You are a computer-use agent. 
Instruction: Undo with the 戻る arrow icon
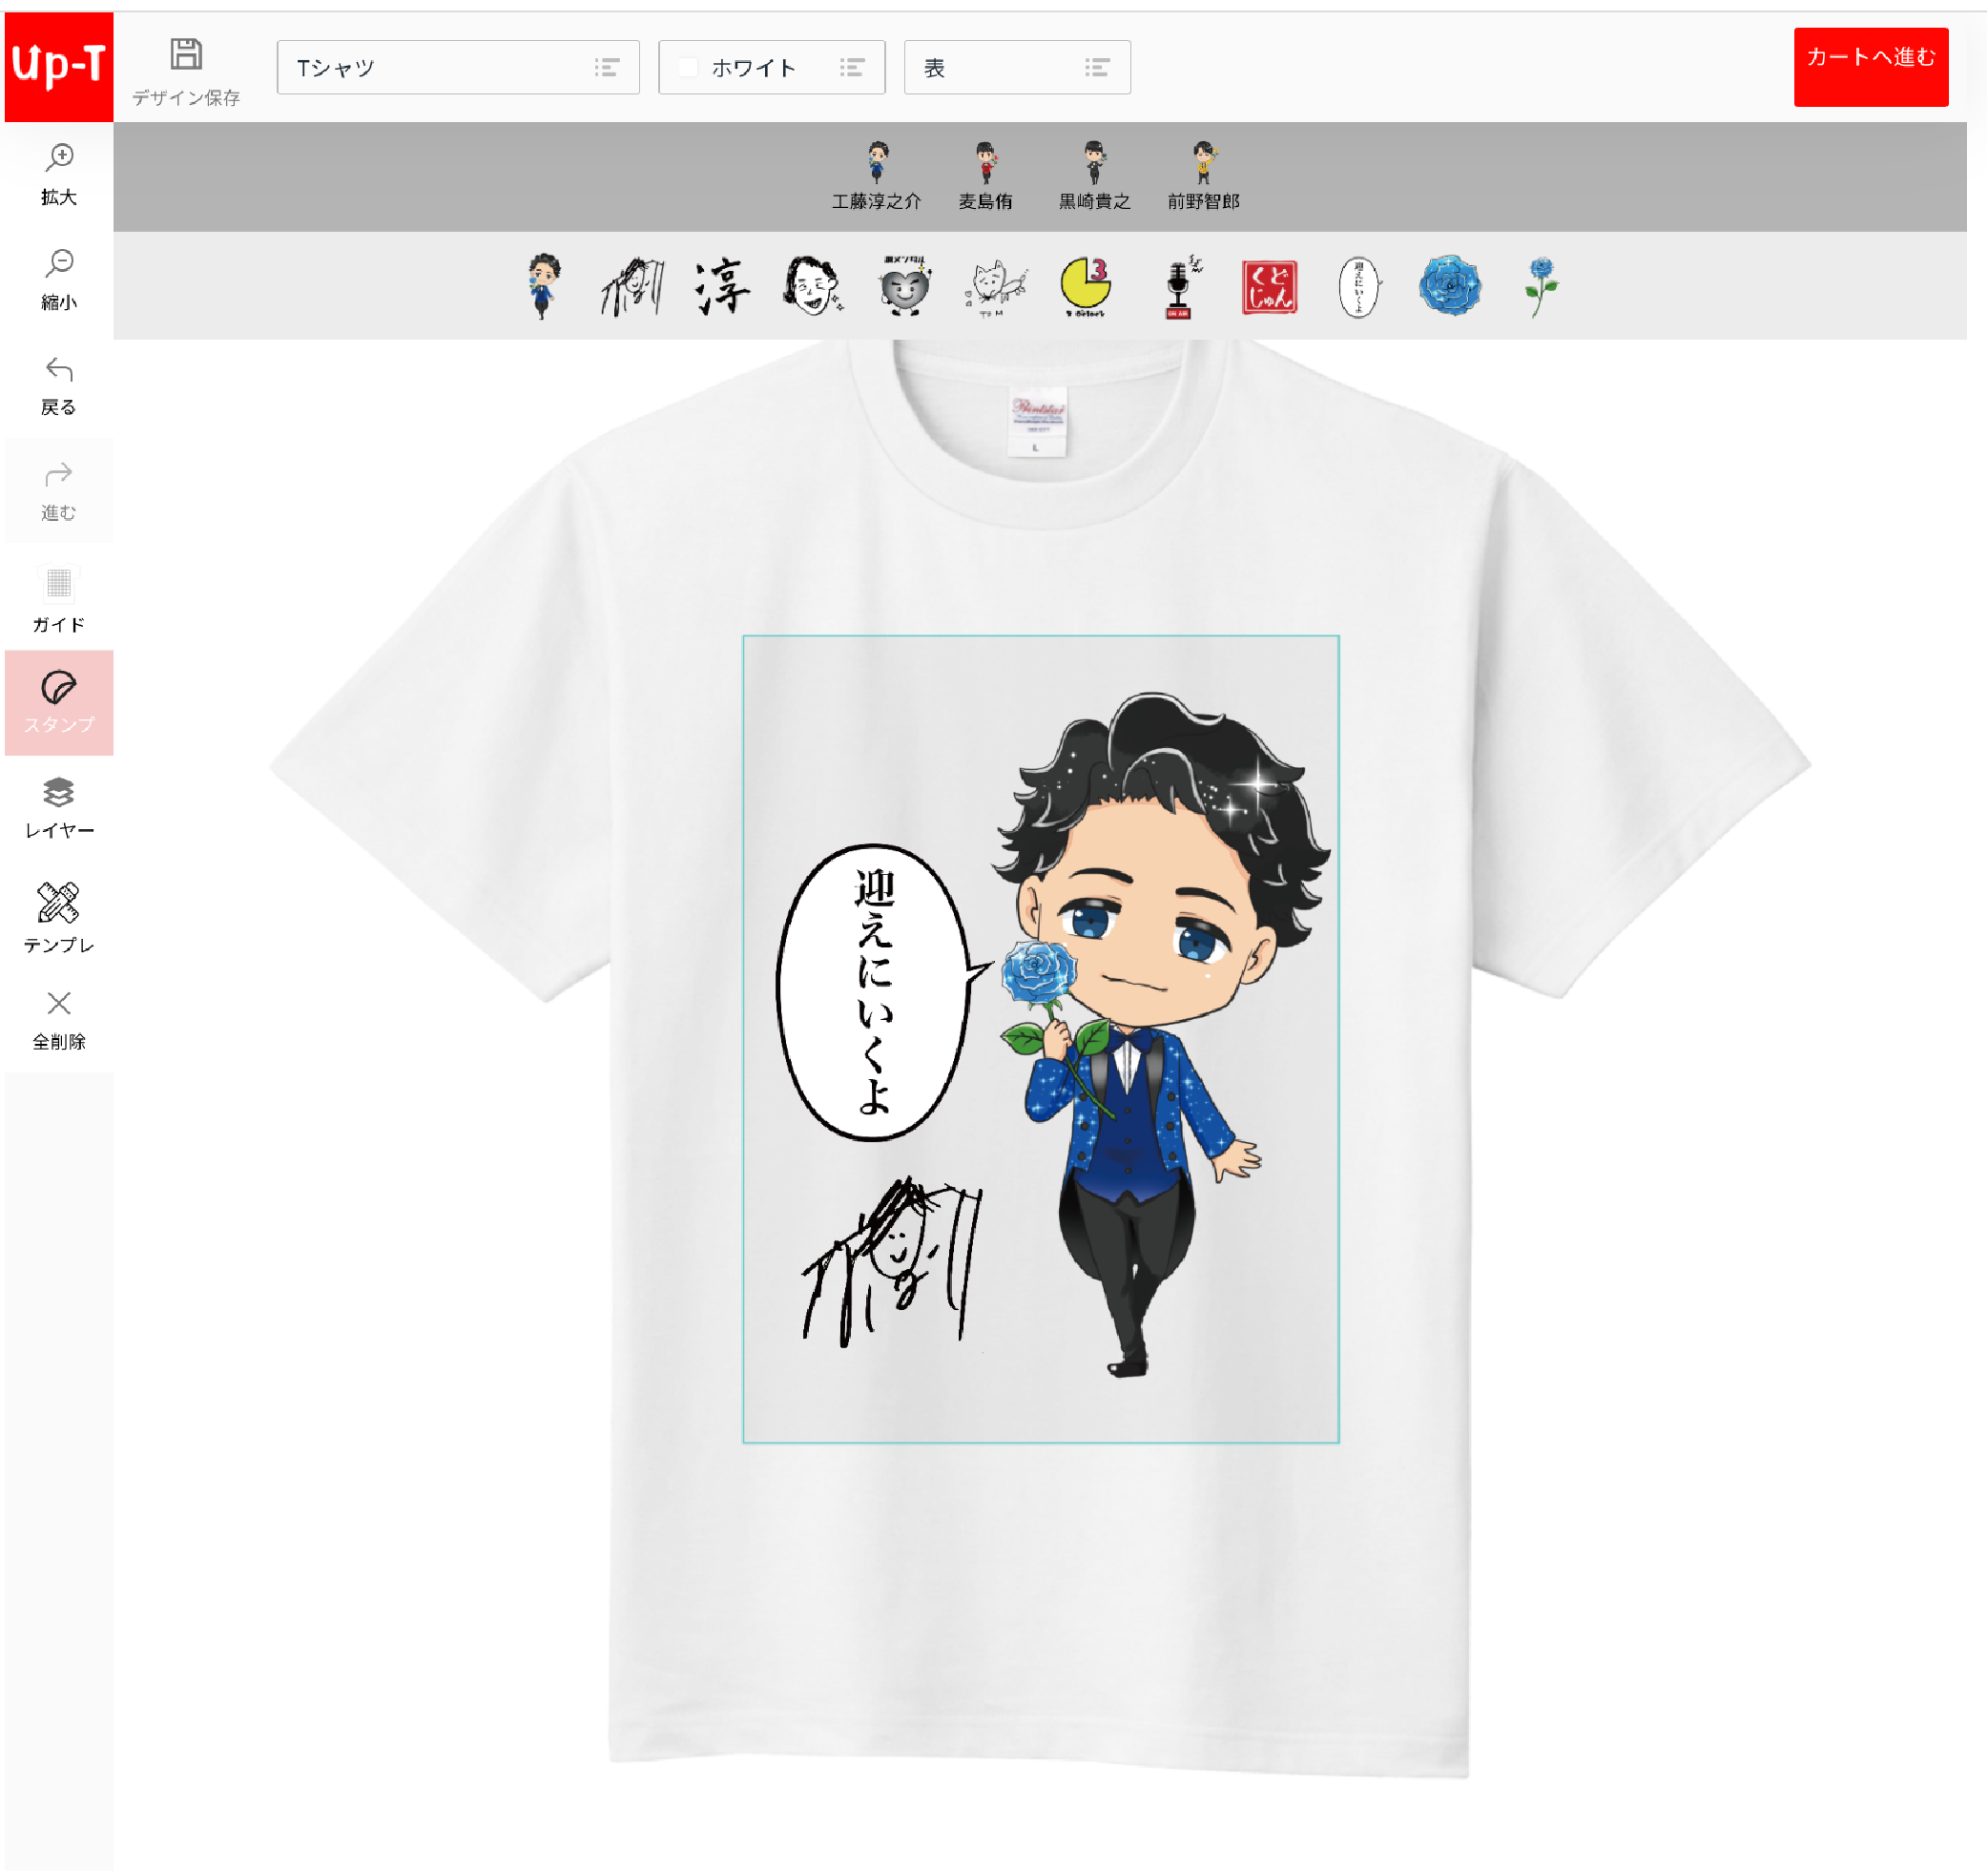tap(59, 370)
